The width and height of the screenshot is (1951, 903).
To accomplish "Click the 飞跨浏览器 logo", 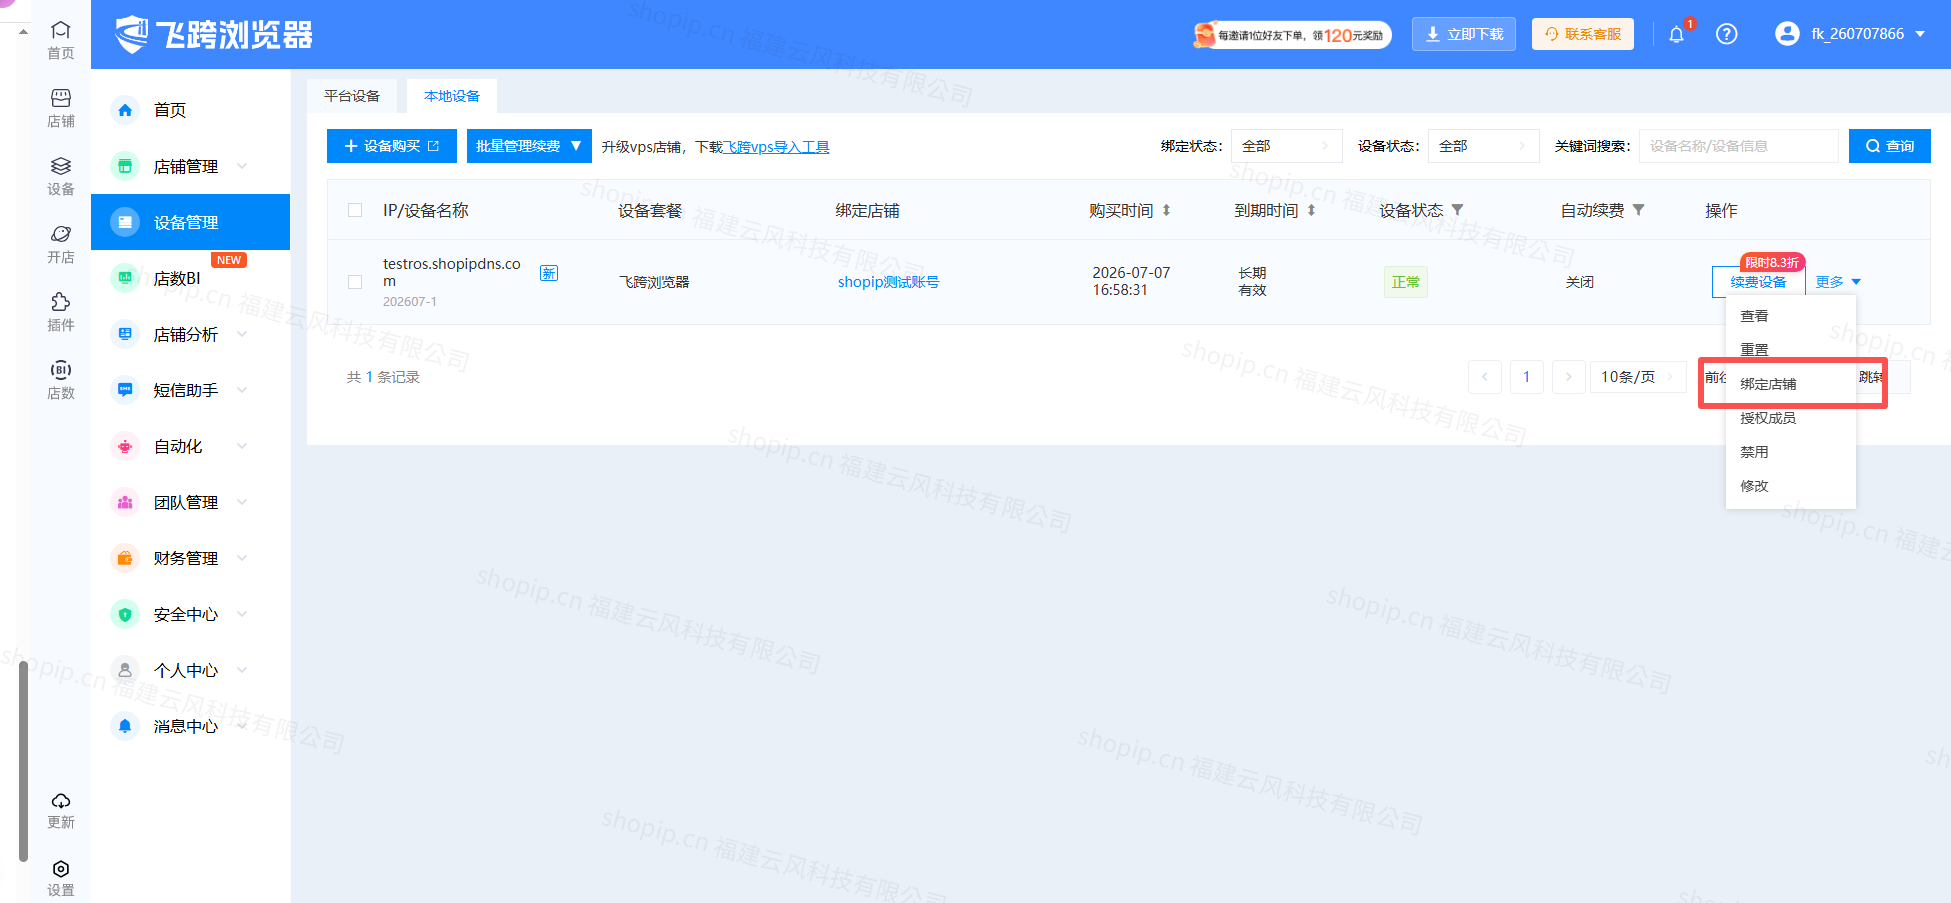I will point(213,34).
